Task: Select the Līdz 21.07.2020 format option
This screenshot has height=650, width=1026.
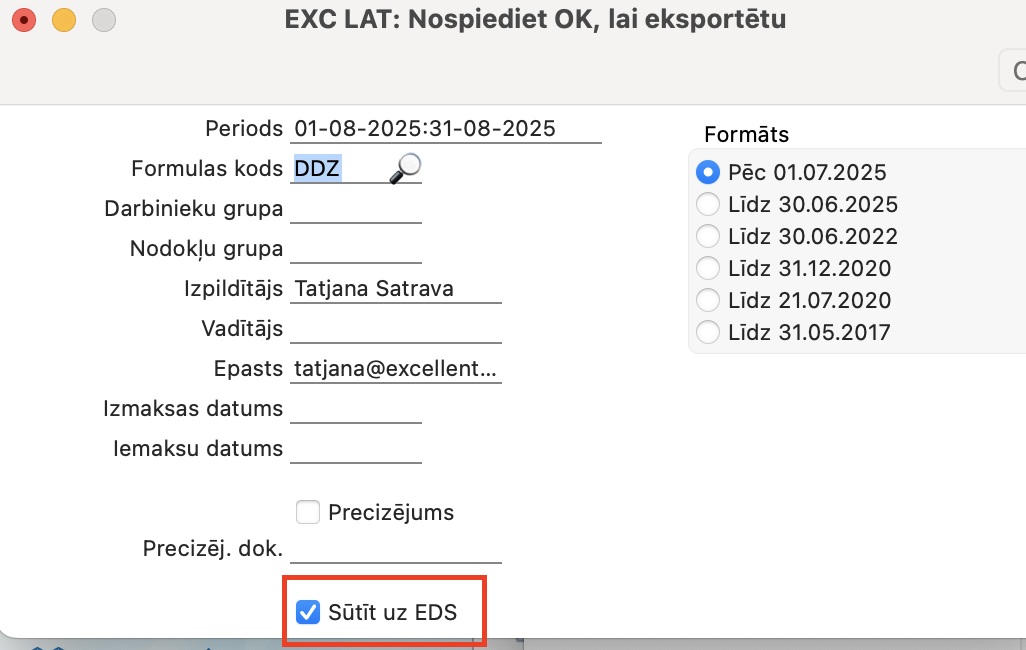Action: [x=708, y=300]
